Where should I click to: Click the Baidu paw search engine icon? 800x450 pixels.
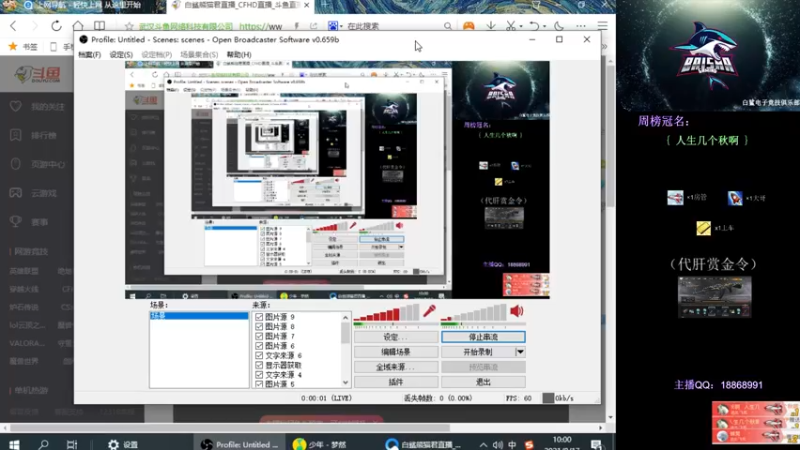click(x=333, y=26)
